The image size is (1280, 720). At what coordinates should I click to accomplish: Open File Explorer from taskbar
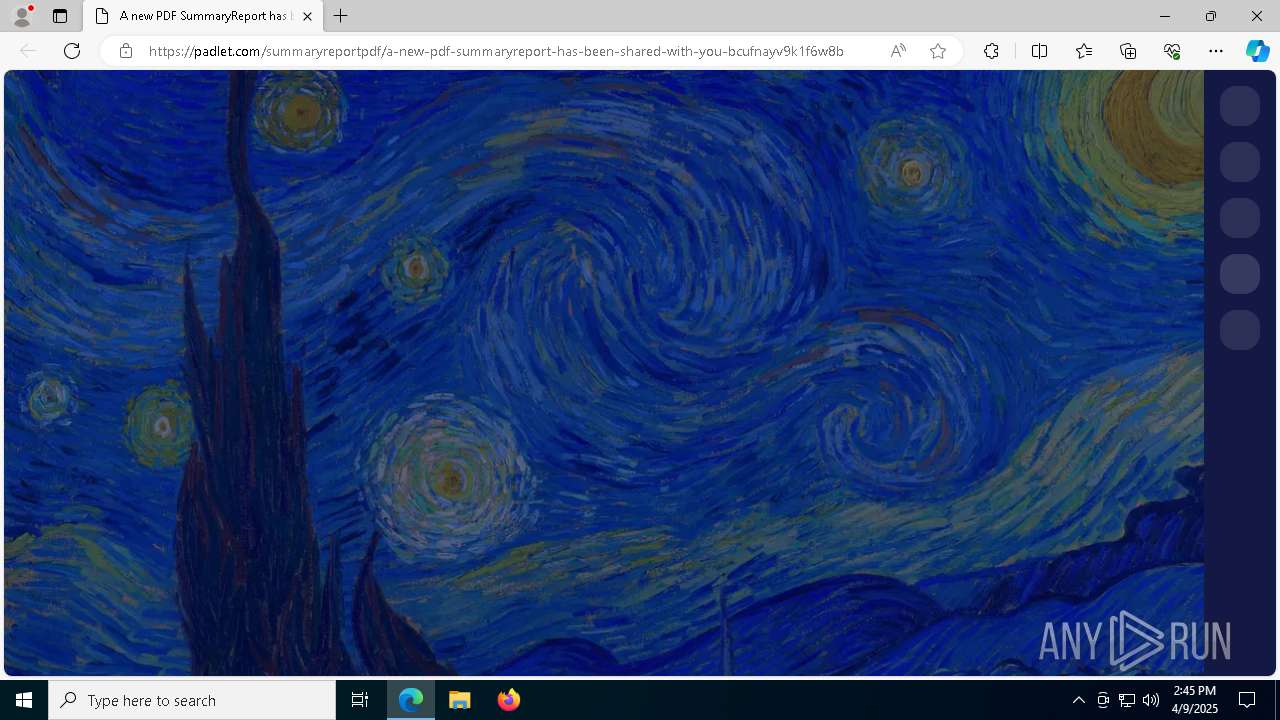coord(460,700)
